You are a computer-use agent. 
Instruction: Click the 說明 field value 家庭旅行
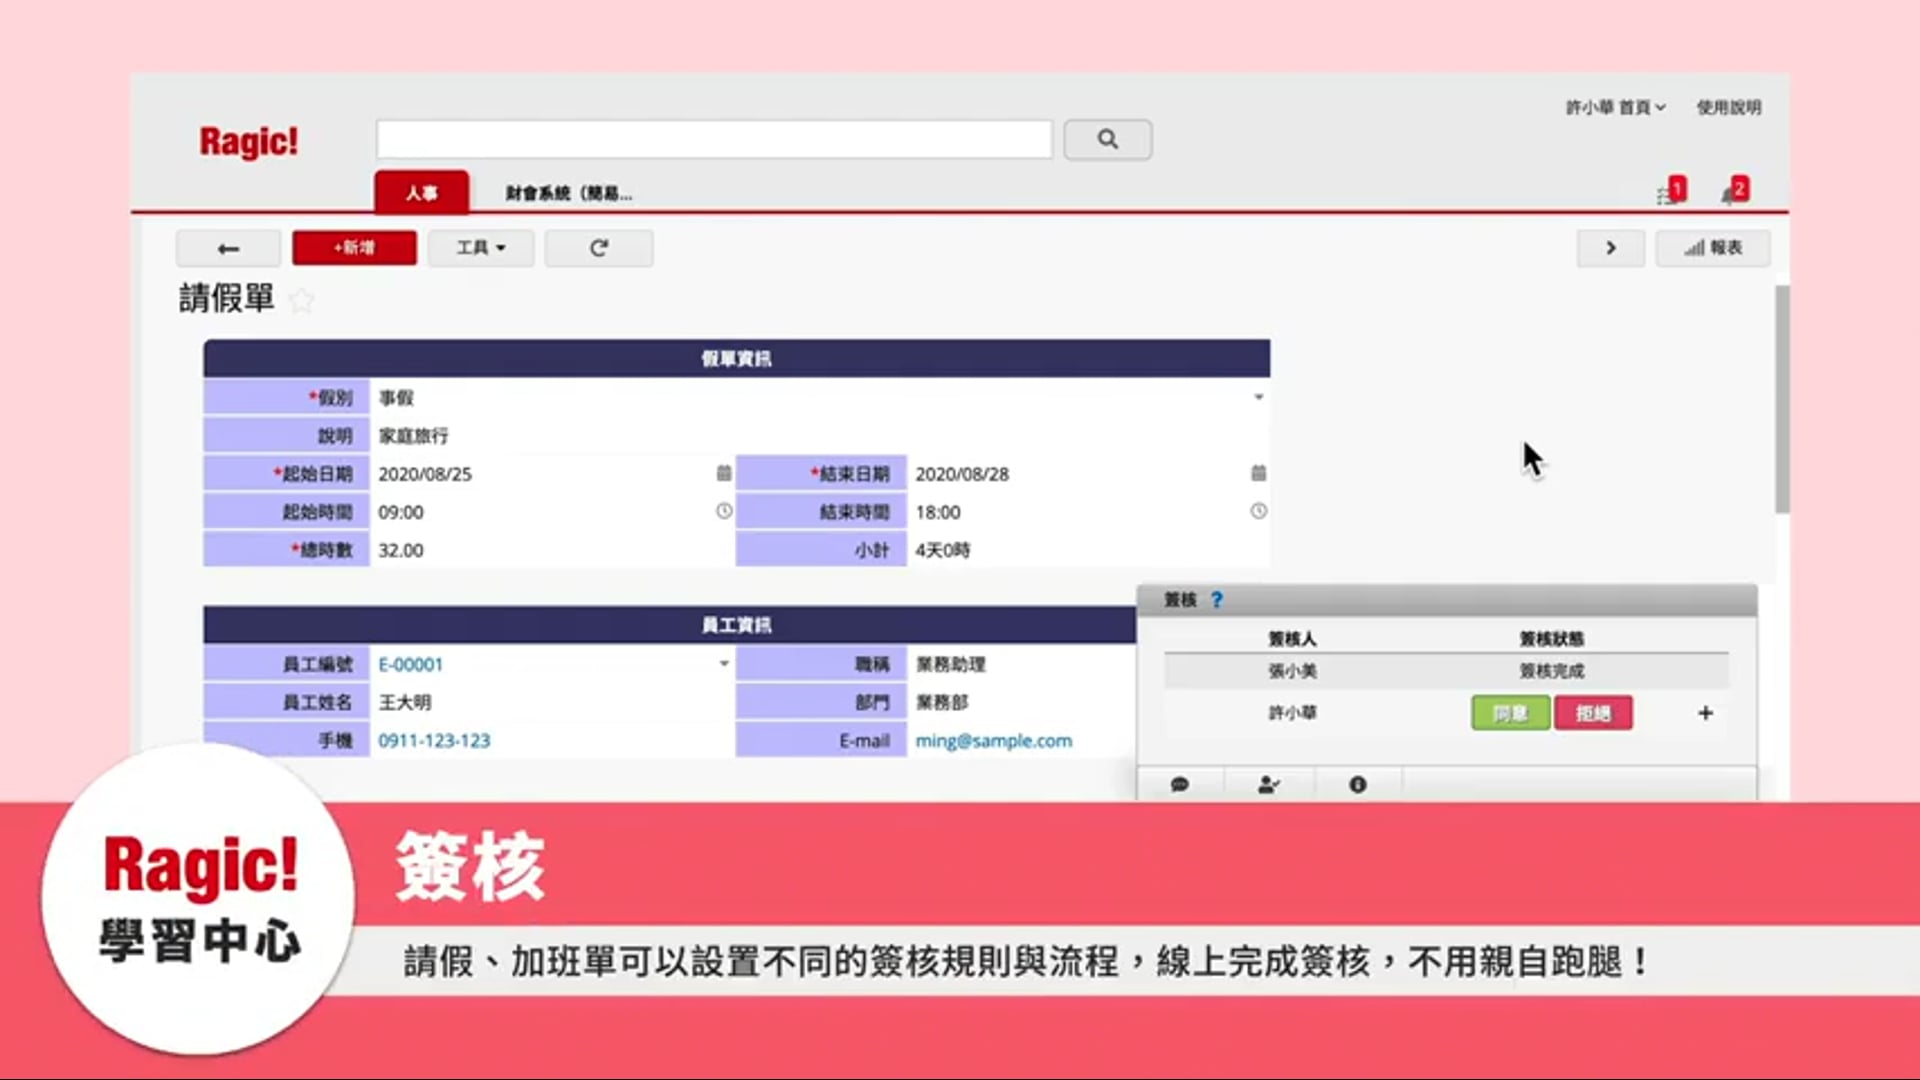(x=413, y=436)
